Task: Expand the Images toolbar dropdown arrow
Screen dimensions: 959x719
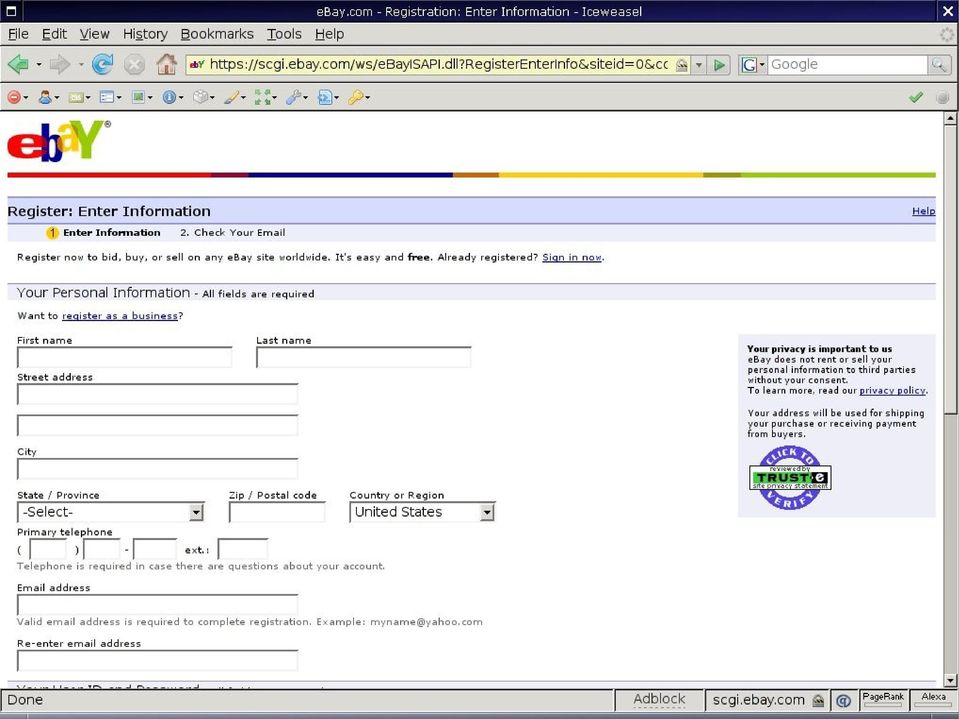Action: pyautogui.click(x=150, y=98)
